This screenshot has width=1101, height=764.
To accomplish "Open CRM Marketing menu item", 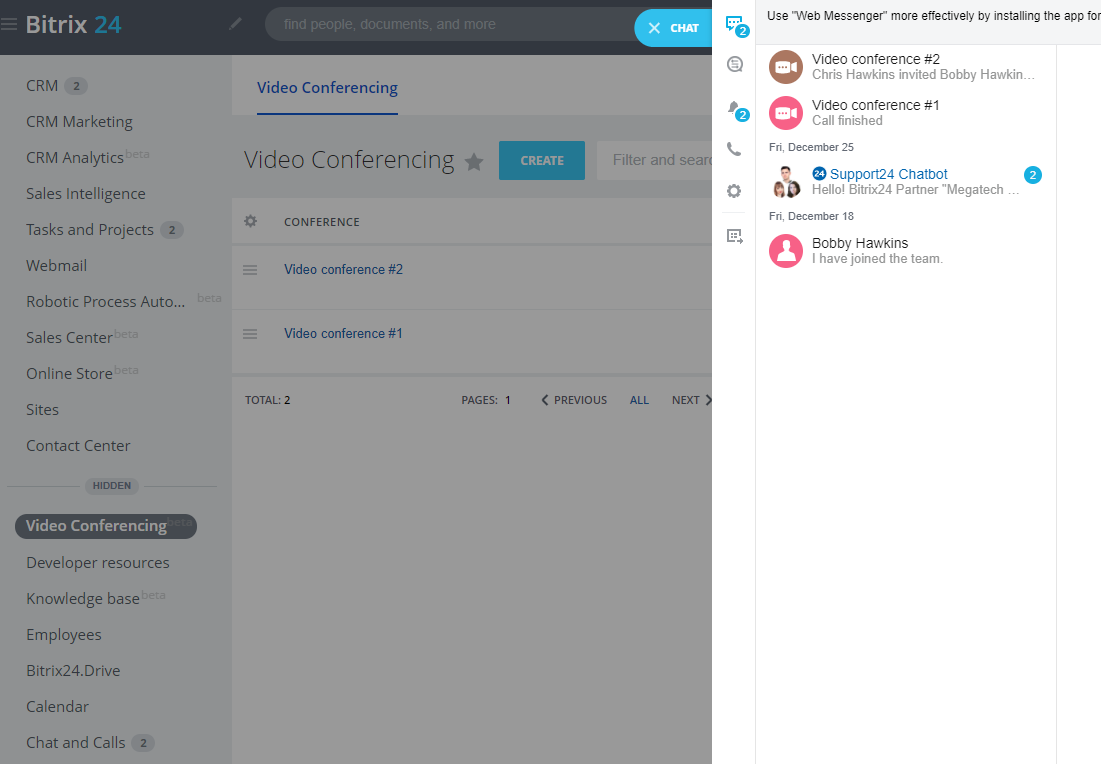I will point(79,122).
